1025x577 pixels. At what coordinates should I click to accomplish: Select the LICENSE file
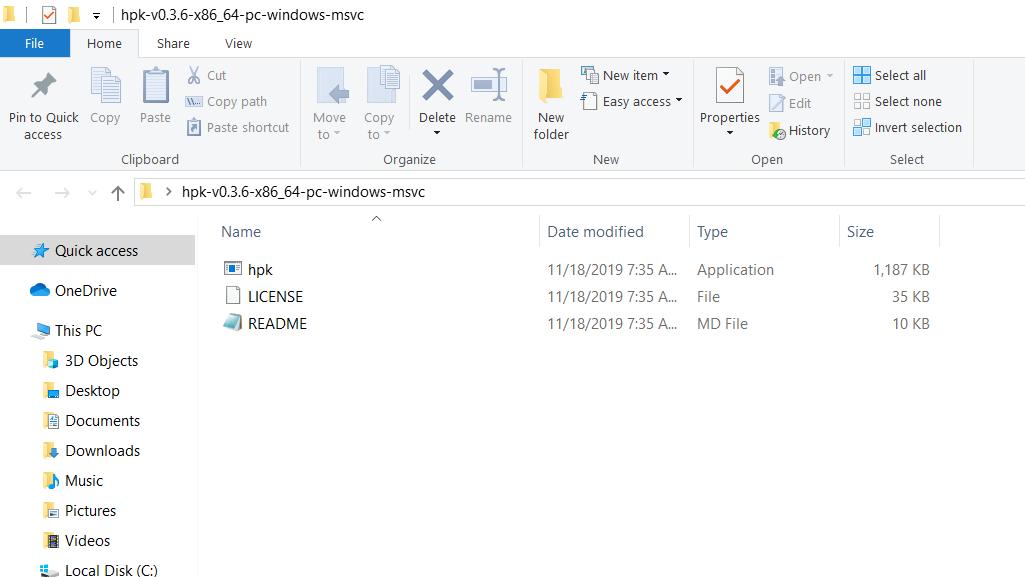point(275,297)
